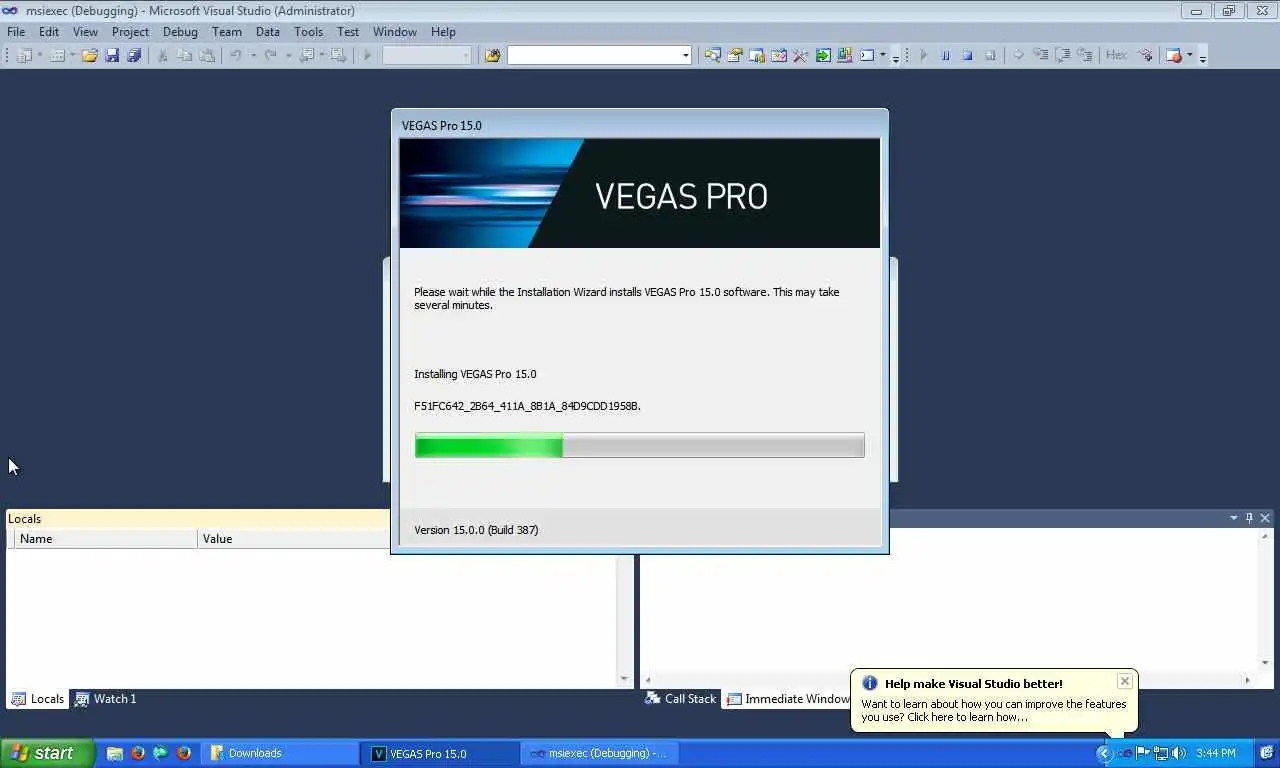The image size is (1280, 768).
Task: Click the Save All icon
Action: point(134,55)
